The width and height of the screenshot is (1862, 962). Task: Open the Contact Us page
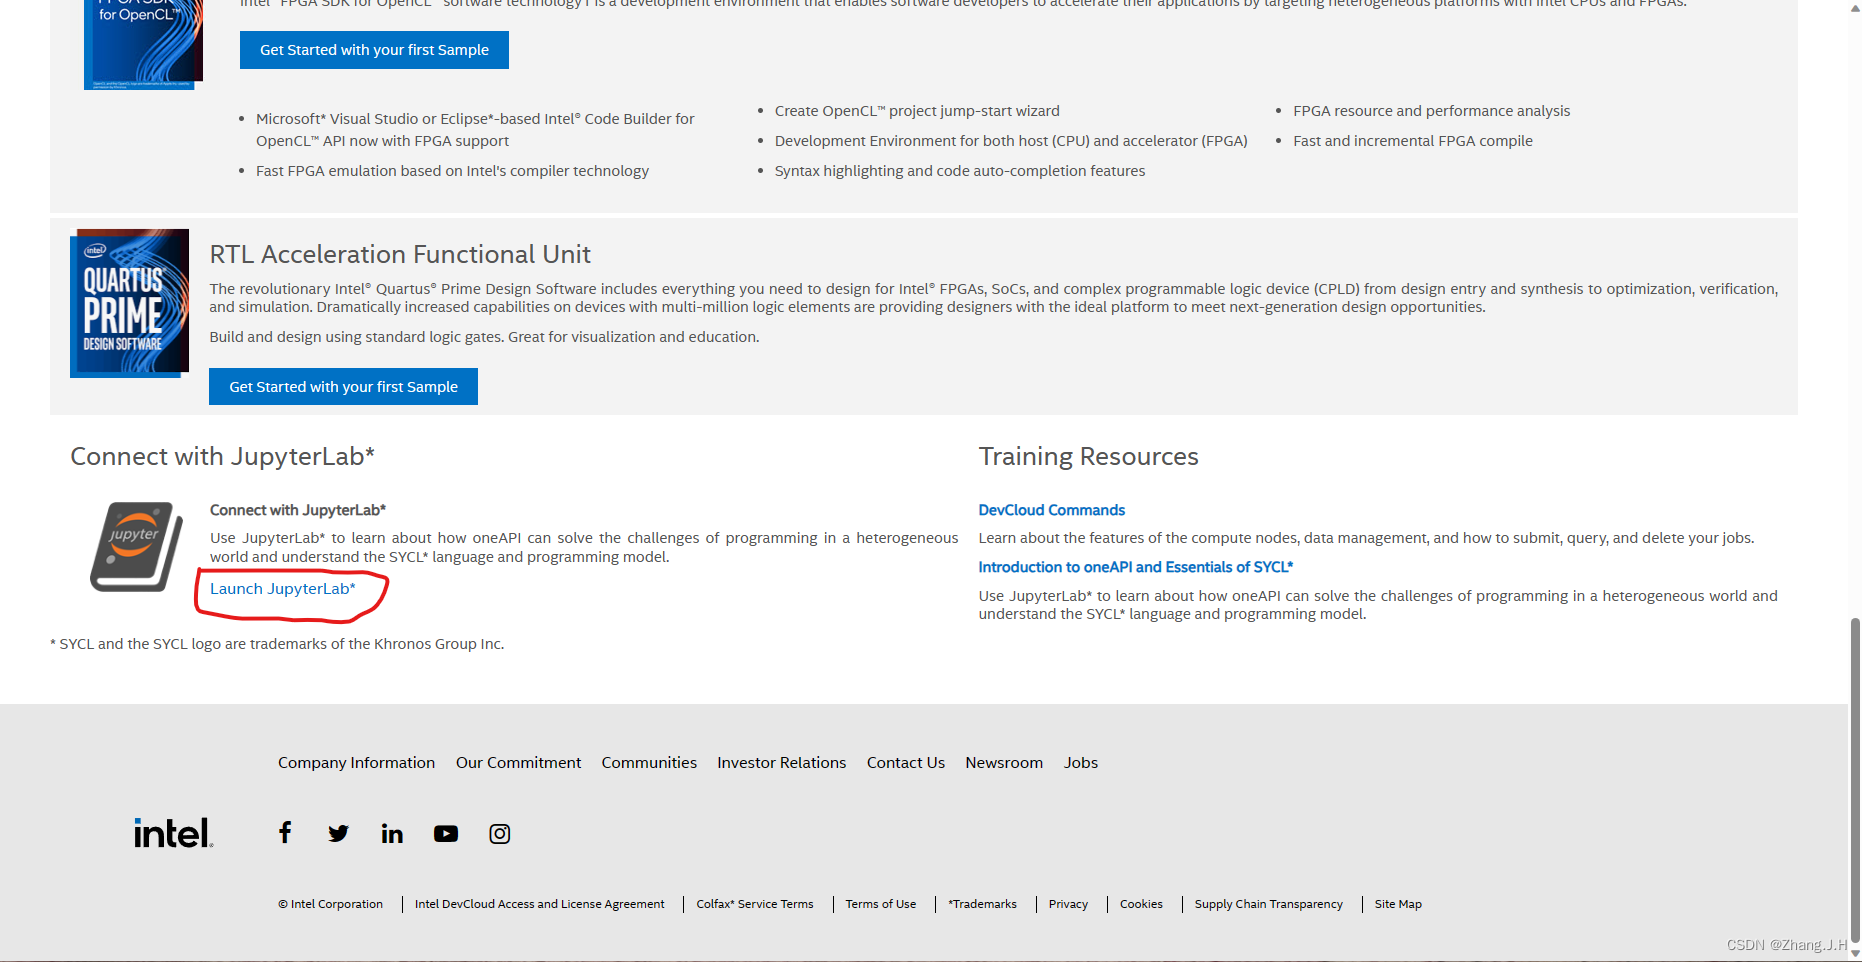coord(905,762)
